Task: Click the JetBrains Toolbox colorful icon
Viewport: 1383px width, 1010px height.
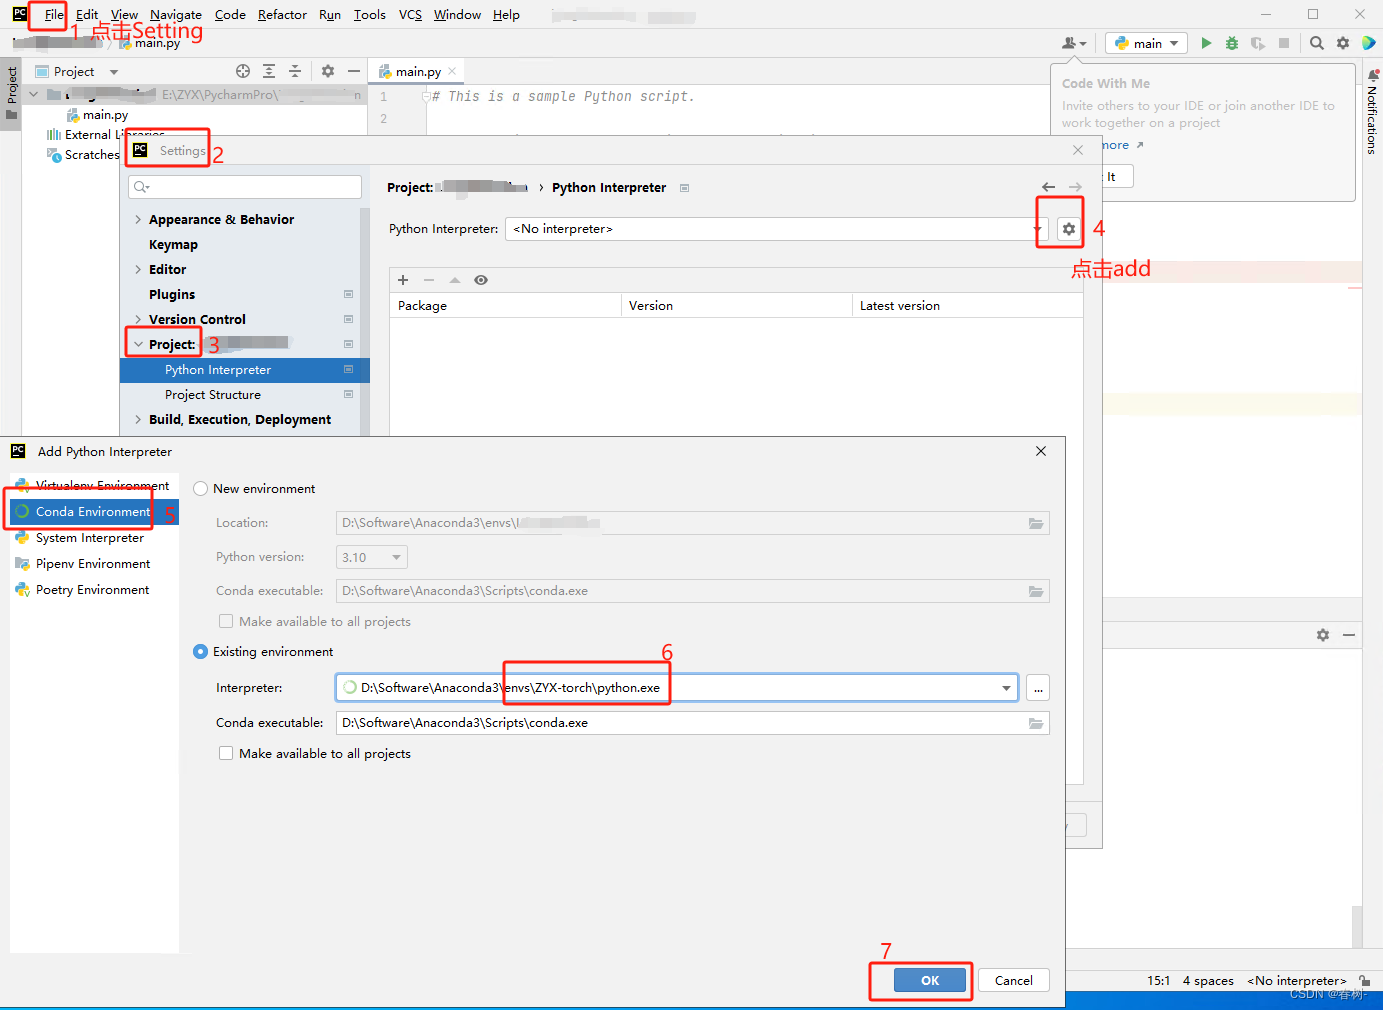Action: pos(1369,43)
